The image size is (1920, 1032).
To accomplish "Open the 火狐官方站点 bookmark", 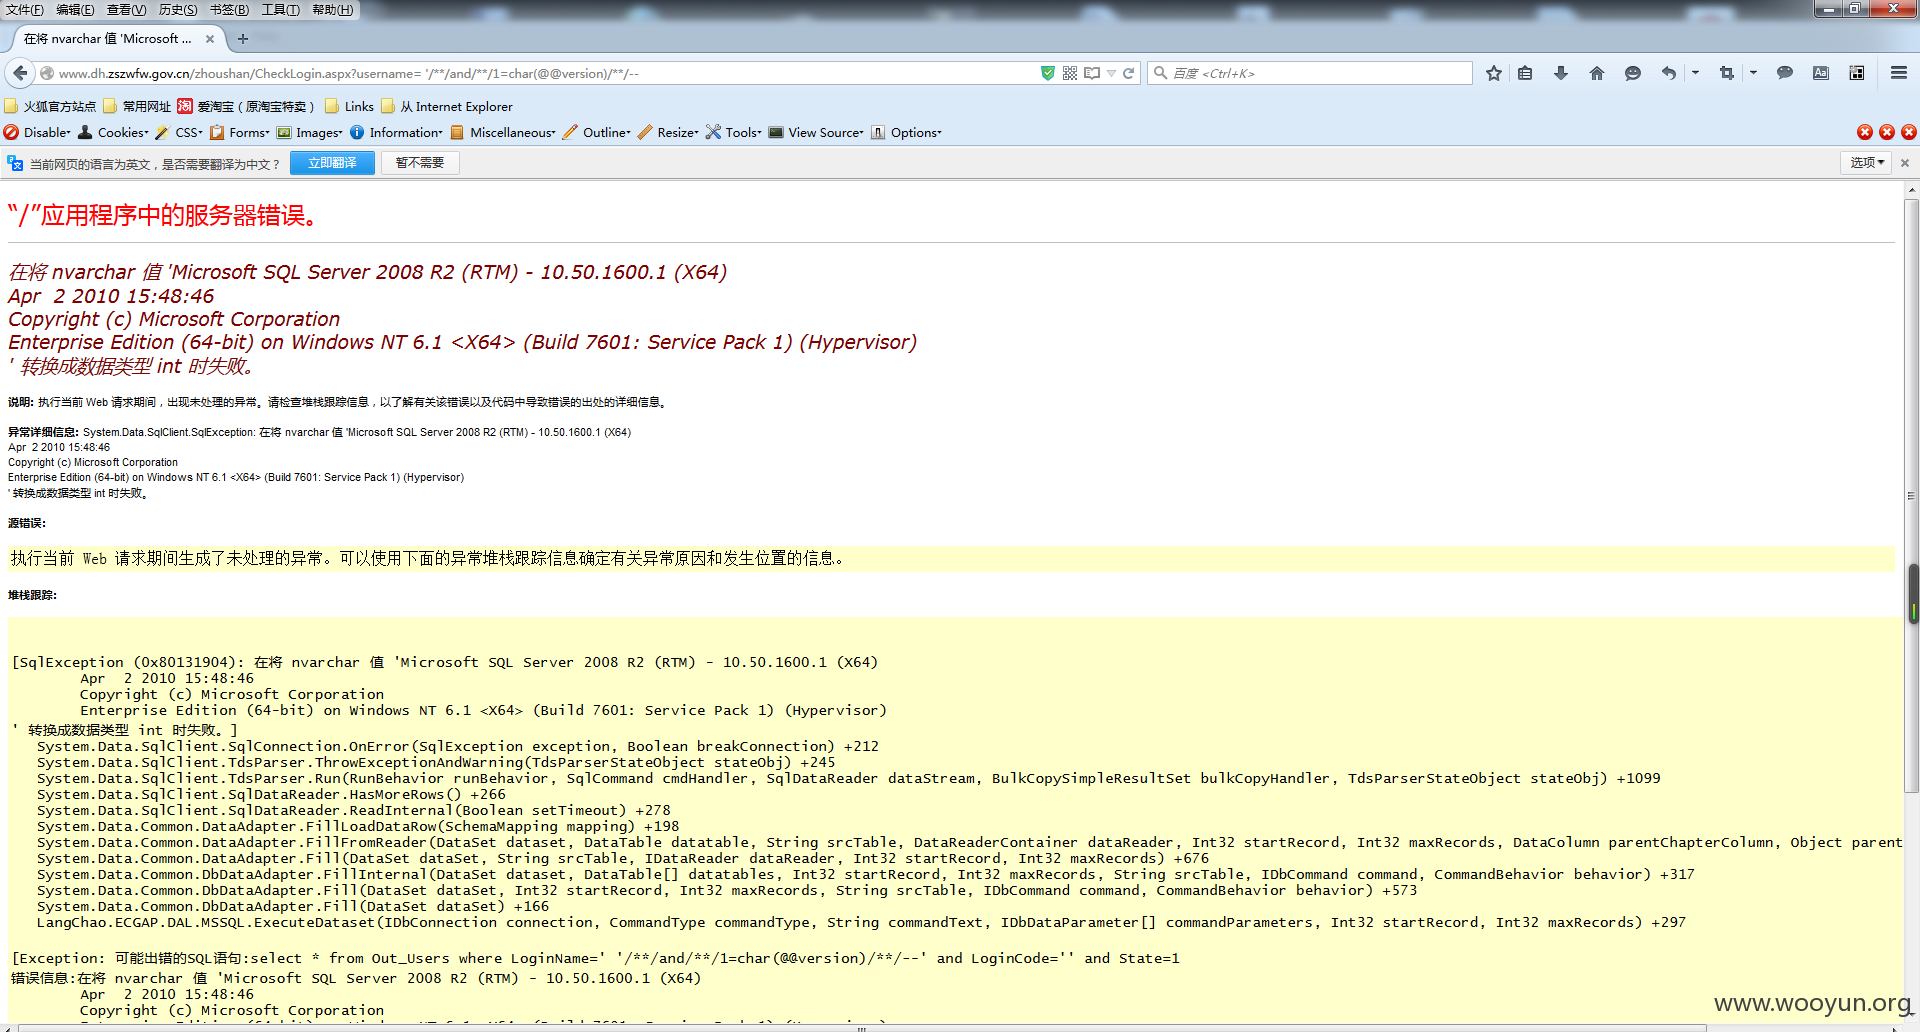I will pyautogui.click(x=50, y=106).
